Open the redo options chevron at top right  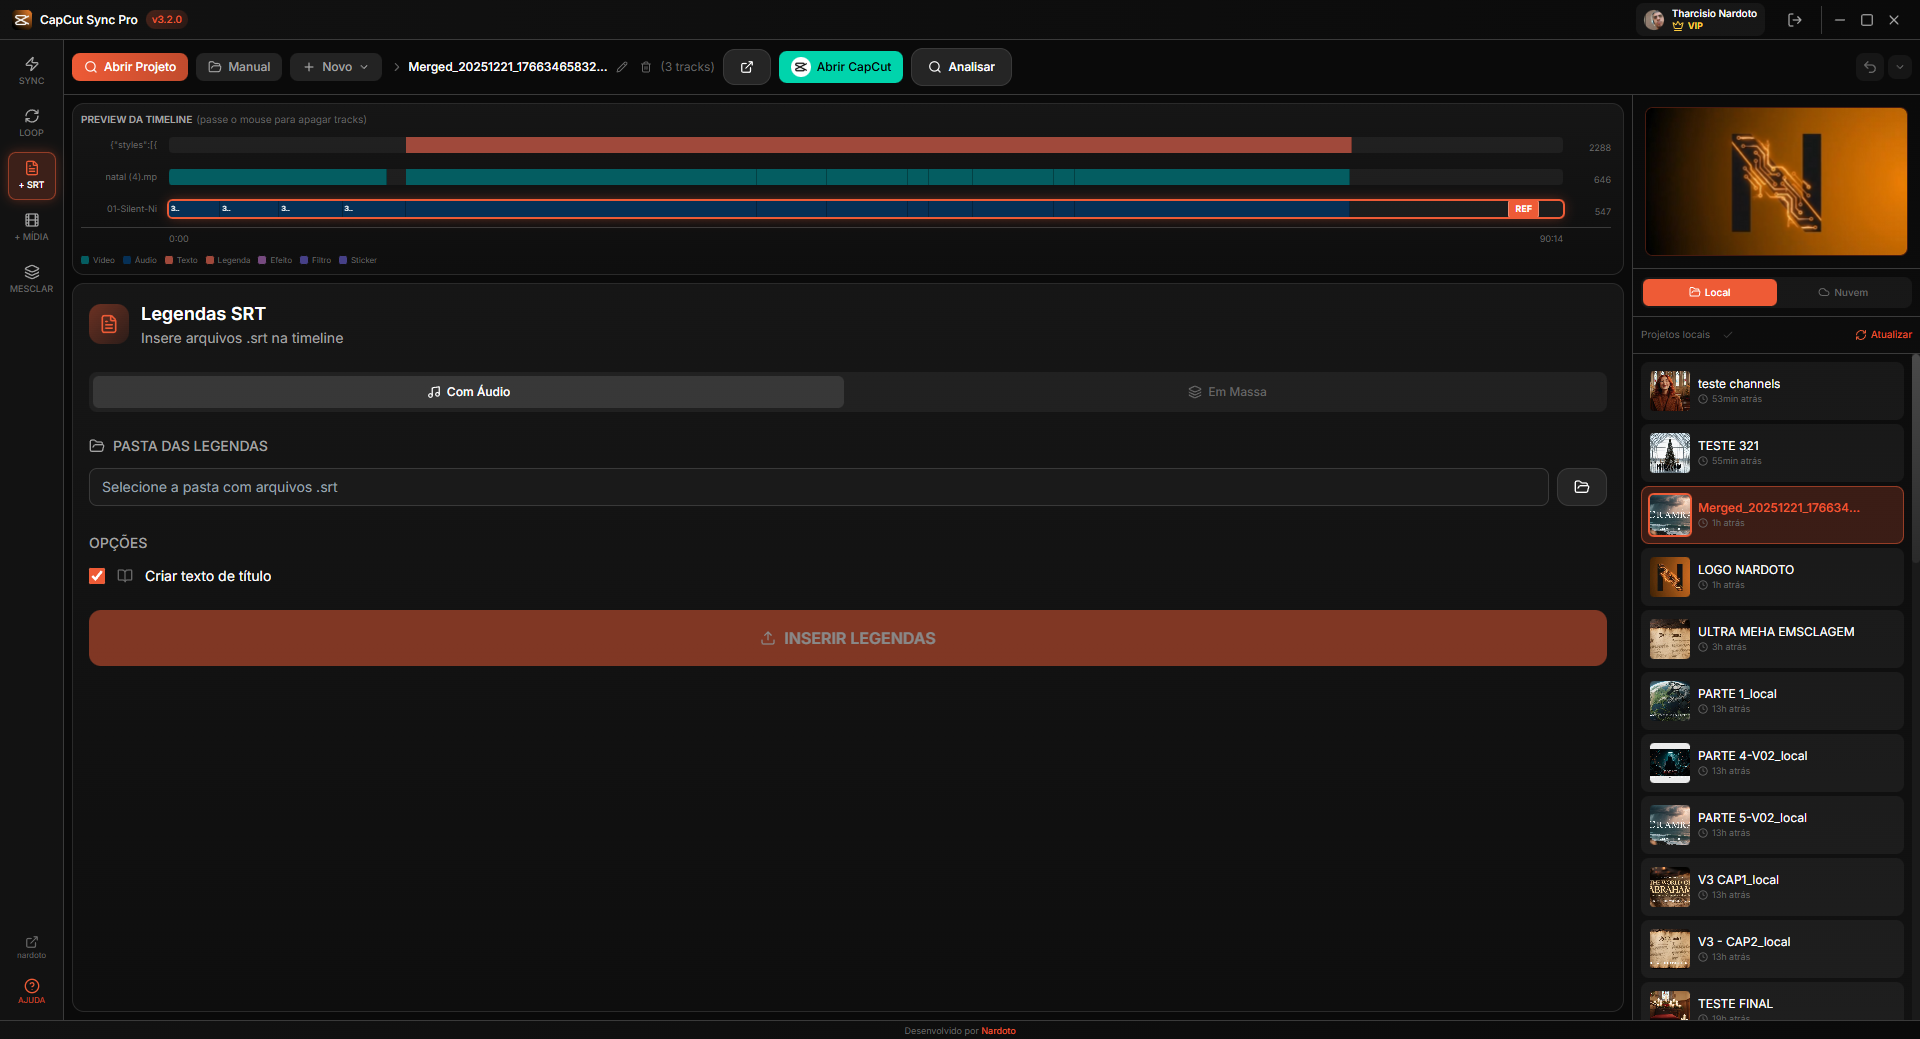[x=1900, y=67]
